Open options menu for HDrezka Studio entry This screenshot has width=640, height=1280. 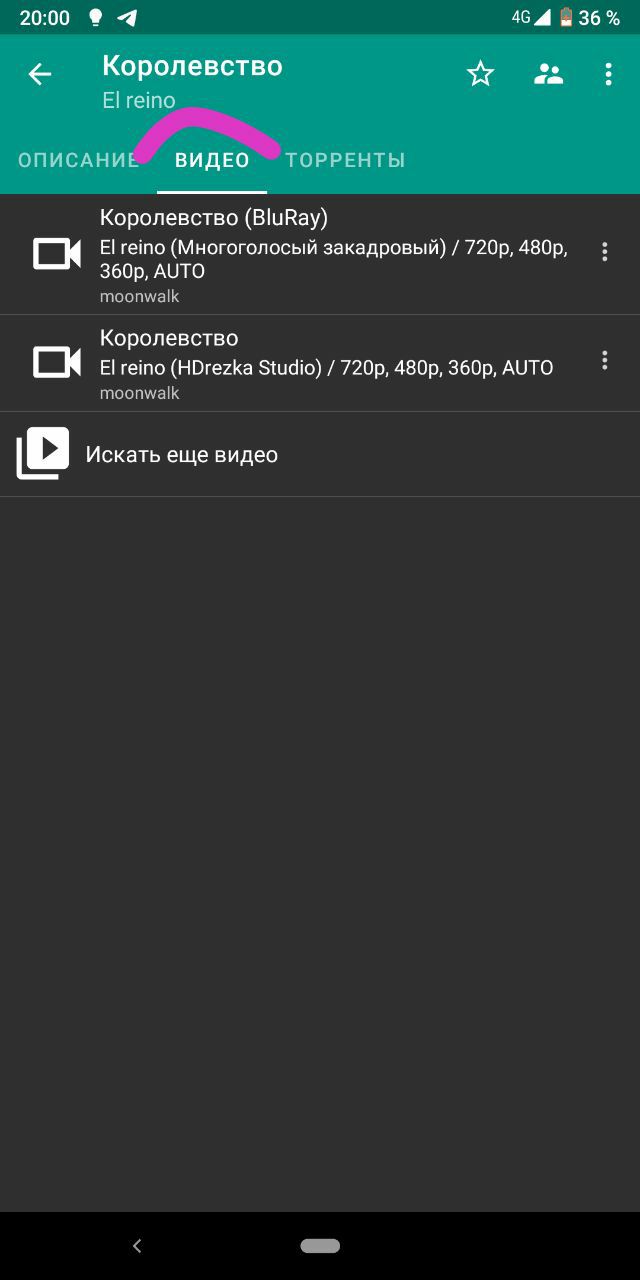pyautogui.click(x=604, y=360)
